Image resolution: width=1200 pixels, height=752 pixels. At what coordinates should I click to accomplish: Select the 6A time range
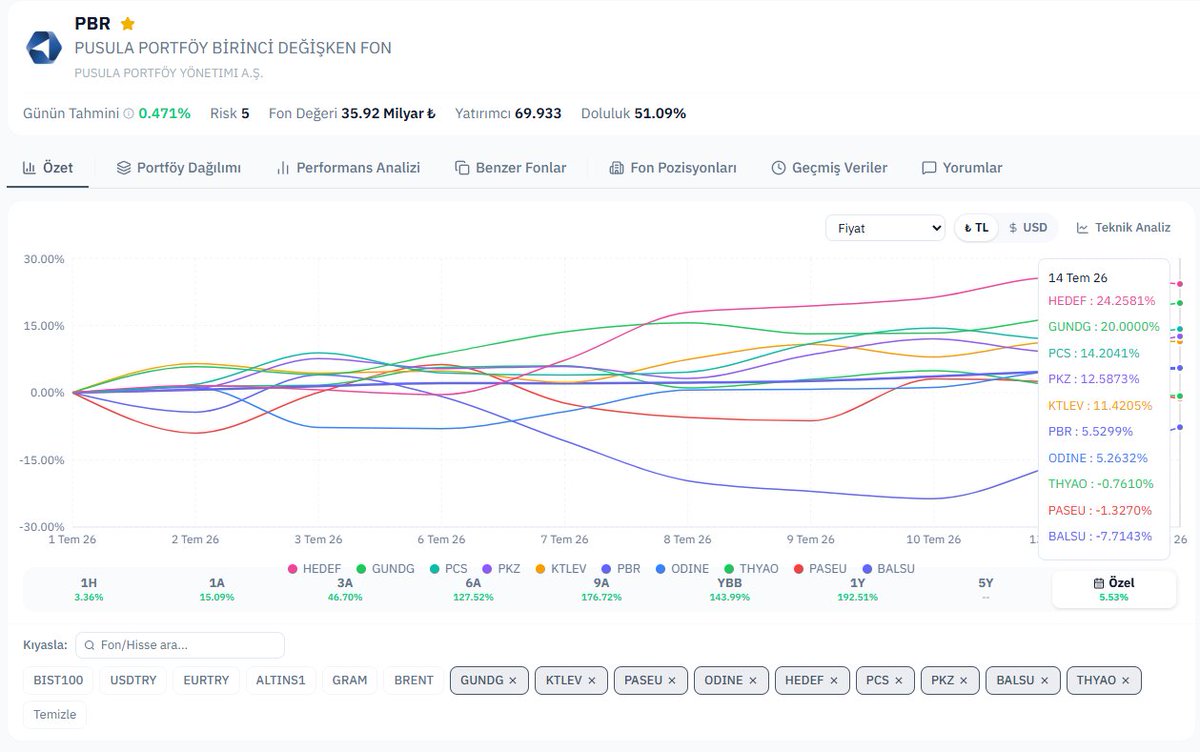pos(473,589)
